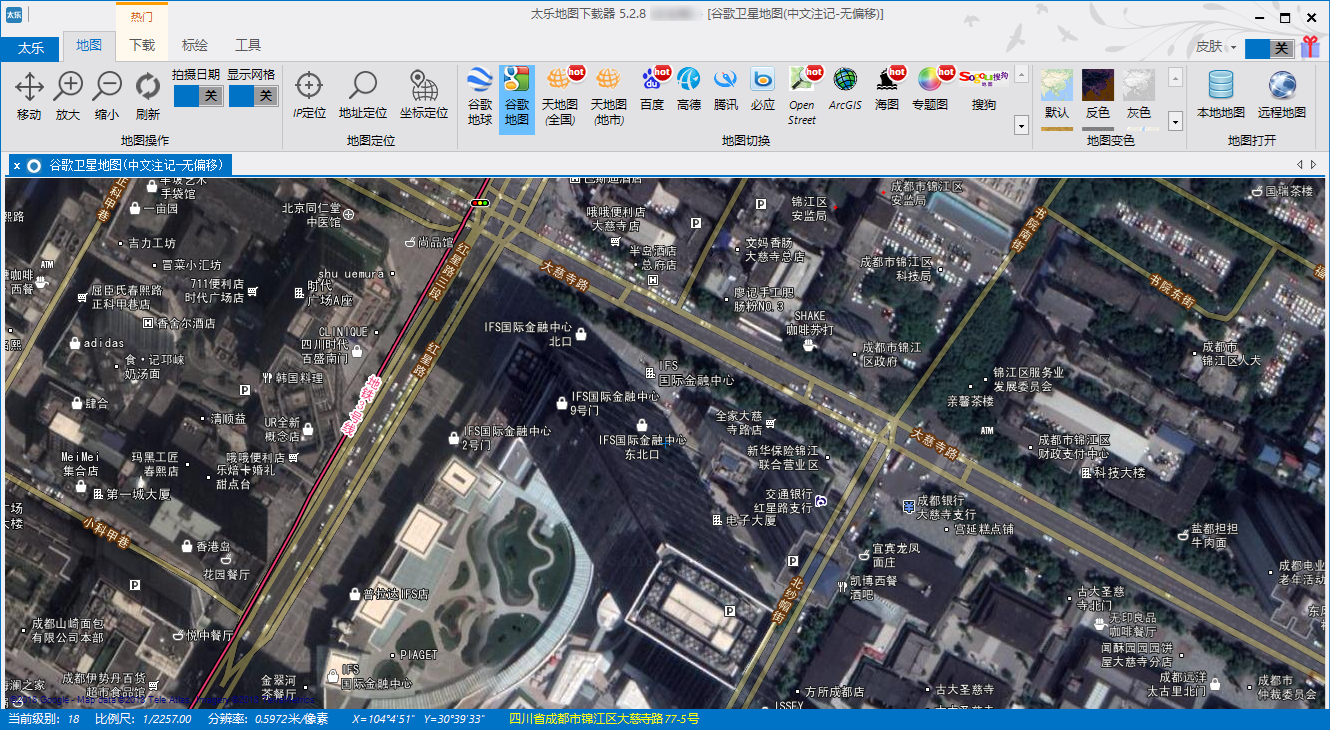Image resolution: width=1330 pixels, height=730 pixels.
Task: Open 远程地图 remote map
Action: pyautogui.click(x=1282, y=96)
